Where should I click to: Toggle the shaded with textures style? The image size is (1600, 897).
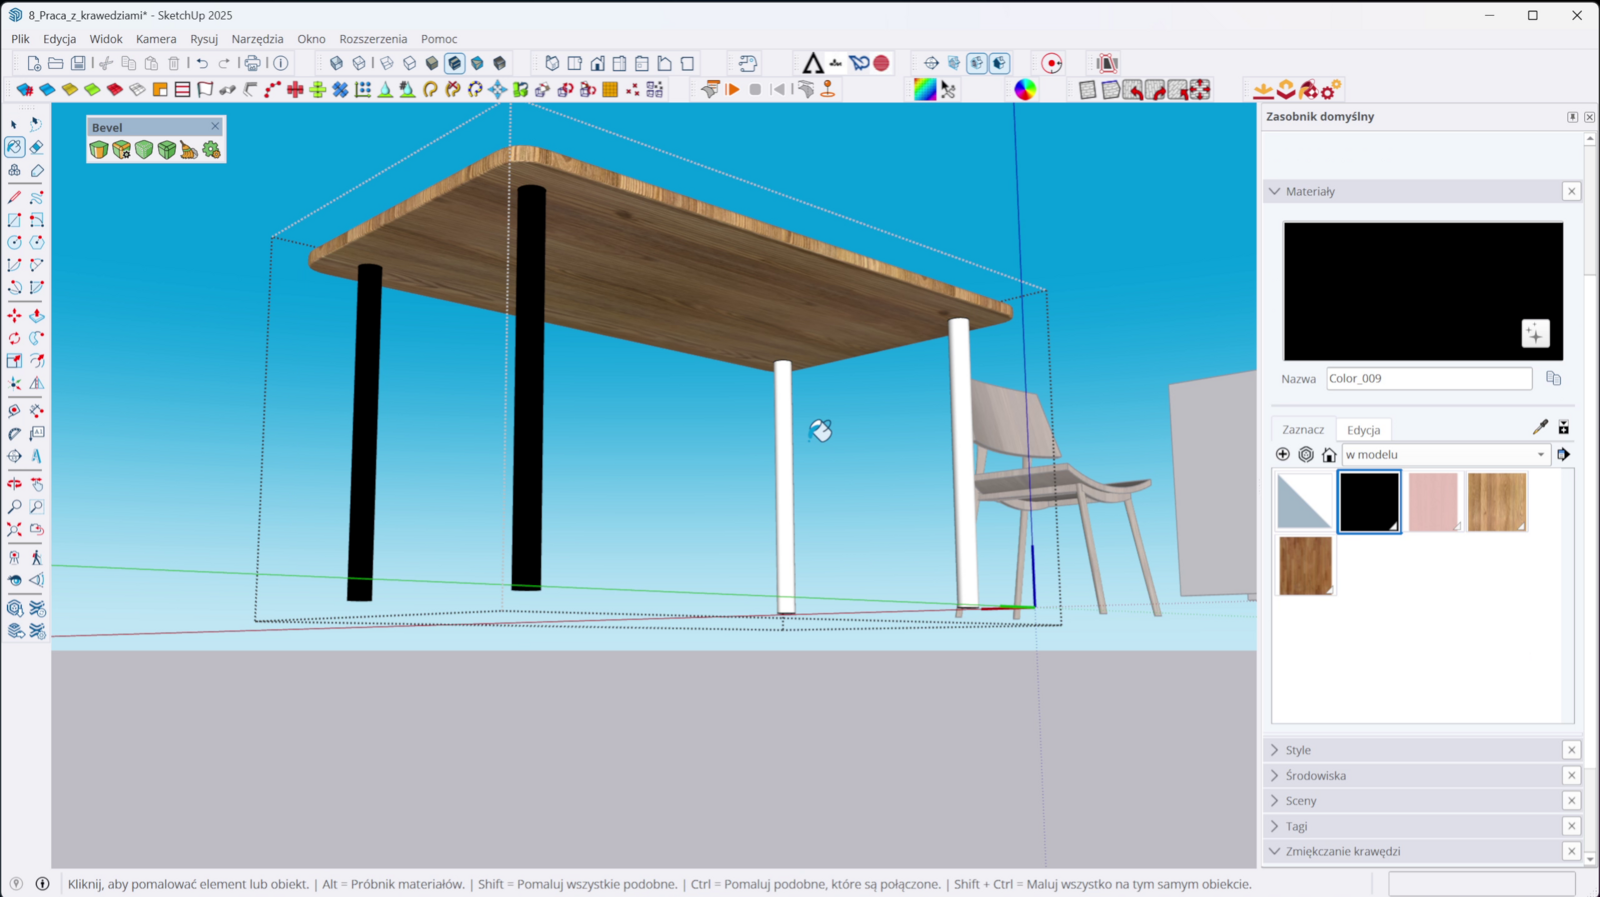(x=455, y=63)
